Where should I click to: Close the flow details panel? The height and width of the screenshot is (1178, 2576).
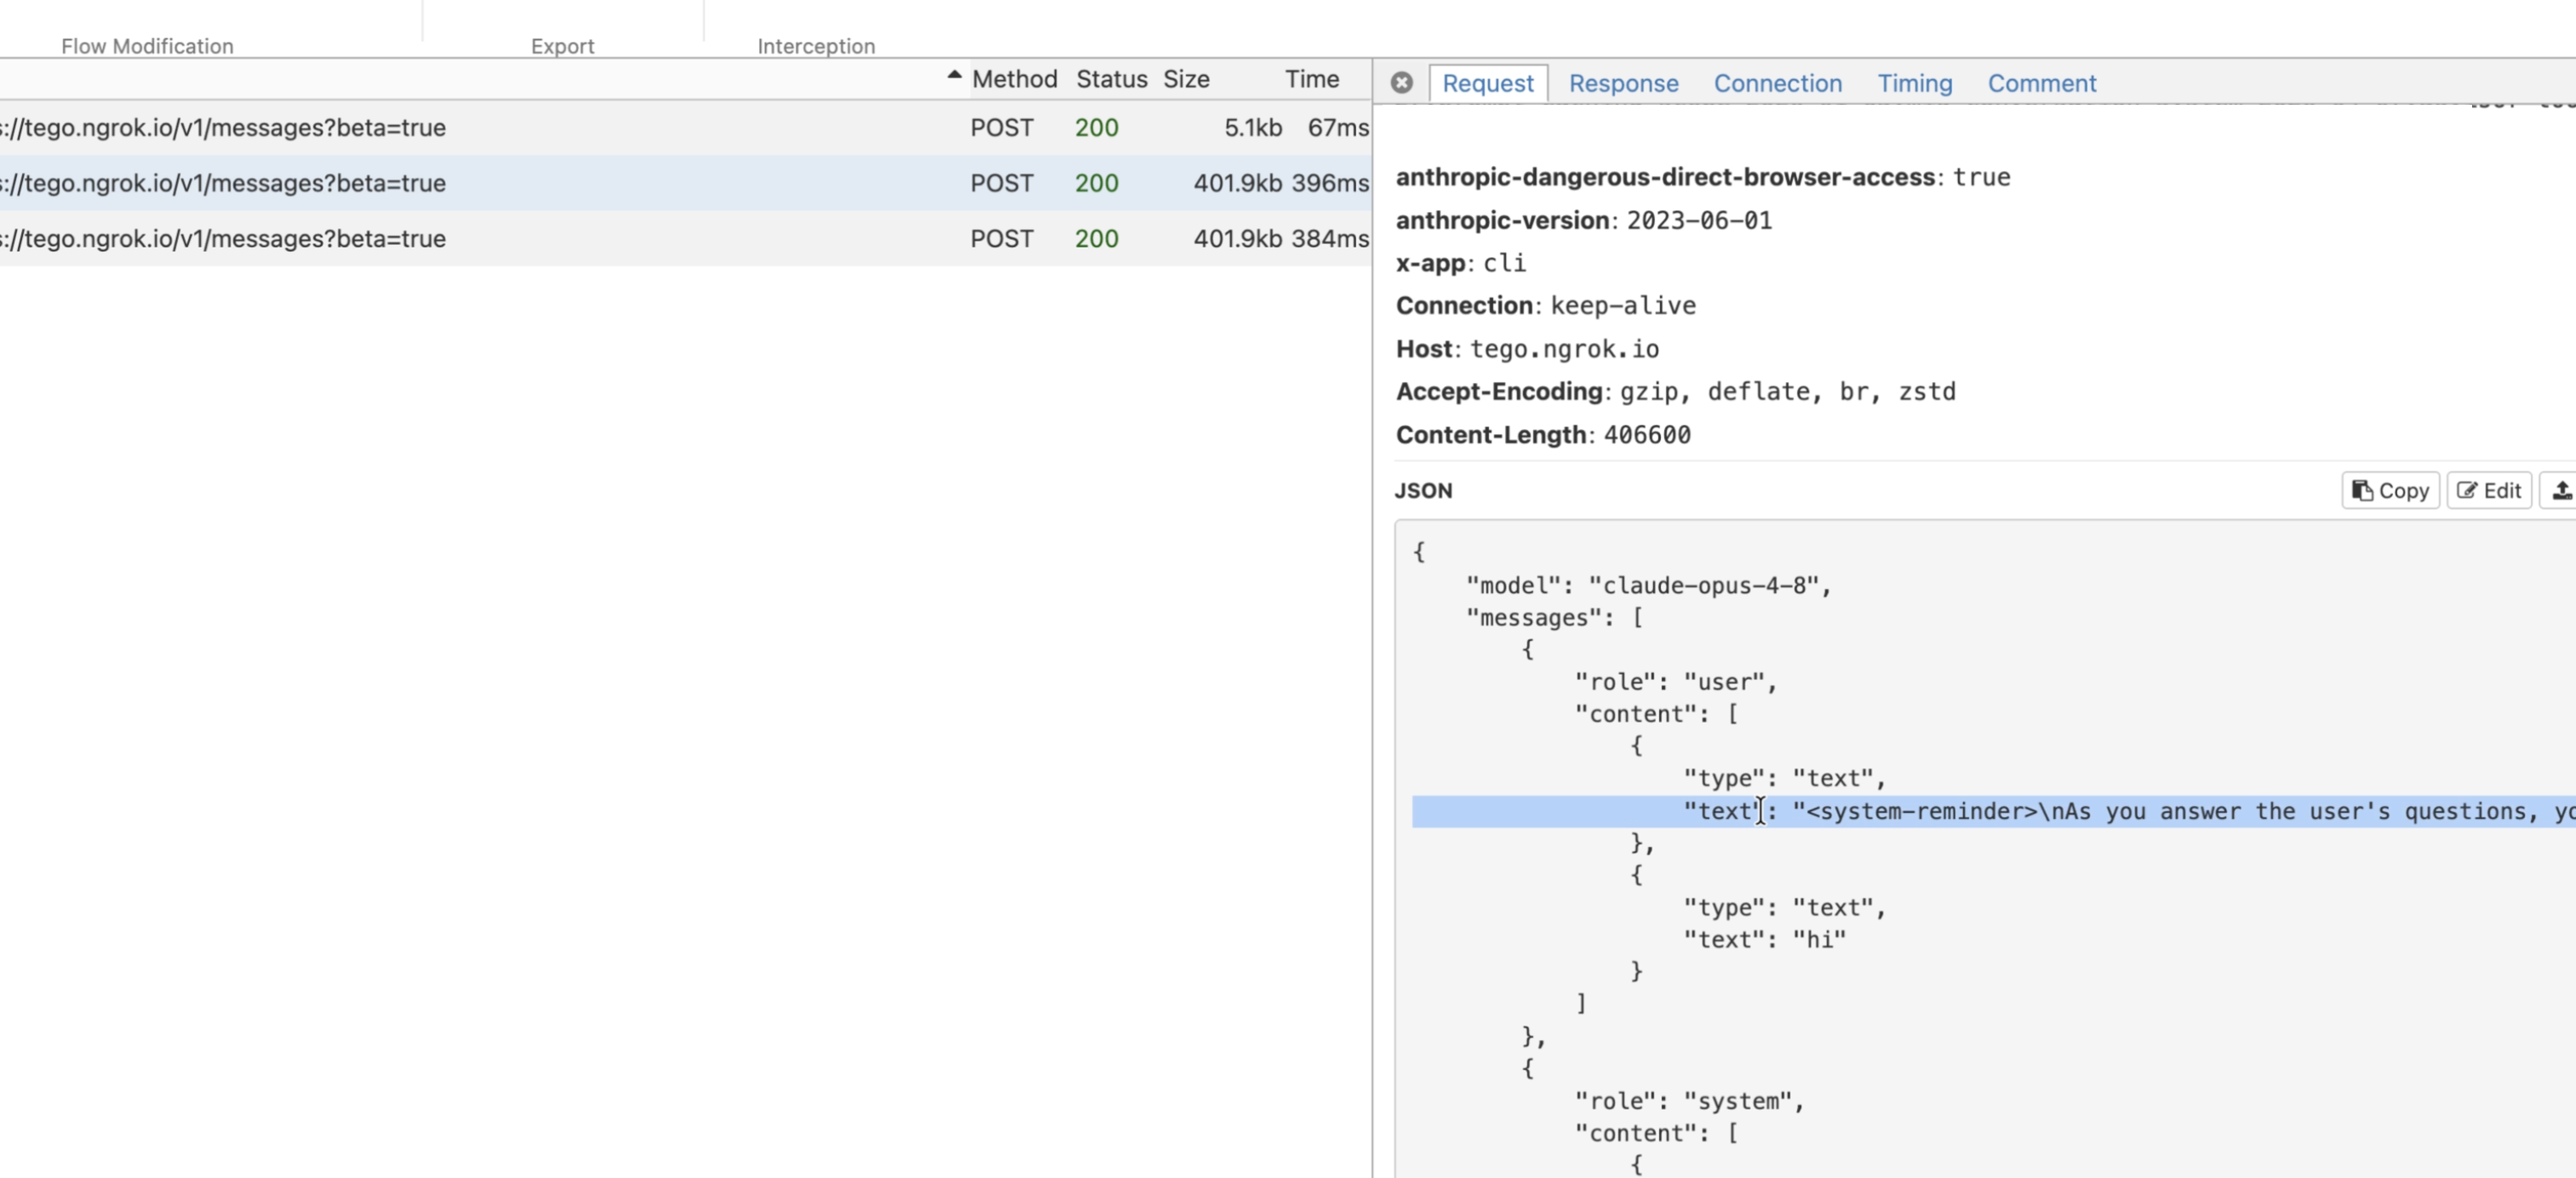1401,83
